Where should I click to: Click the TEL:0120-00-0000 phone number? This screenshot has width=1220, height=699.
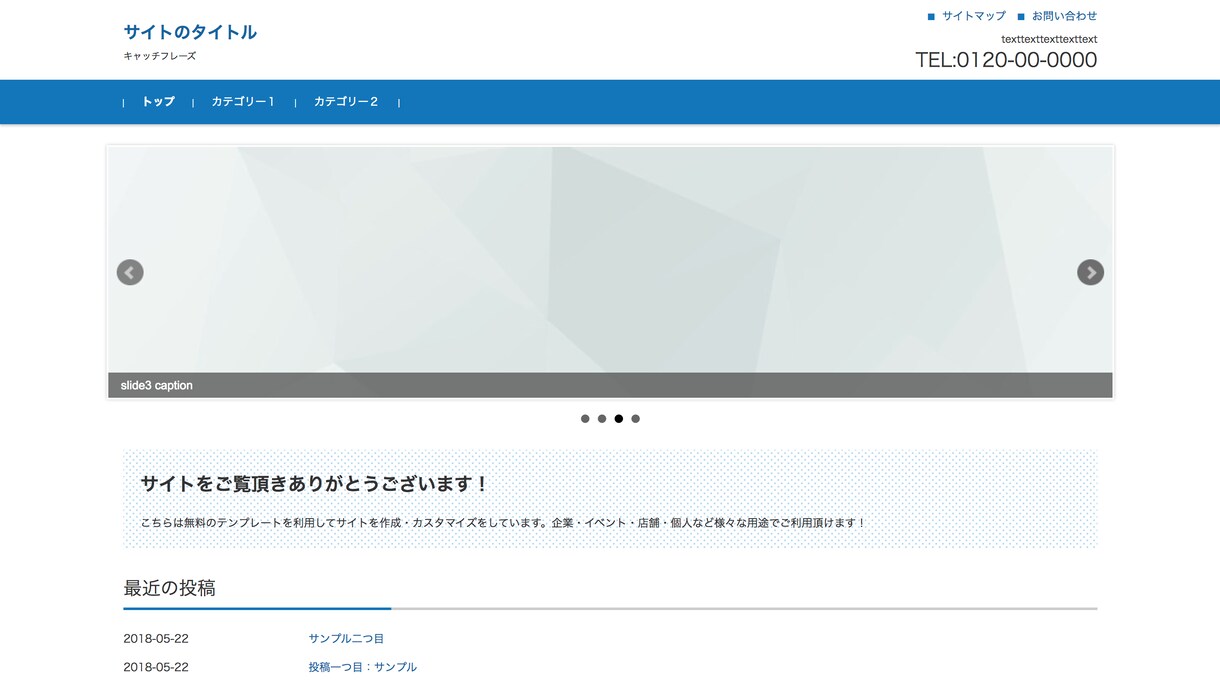1006,60
